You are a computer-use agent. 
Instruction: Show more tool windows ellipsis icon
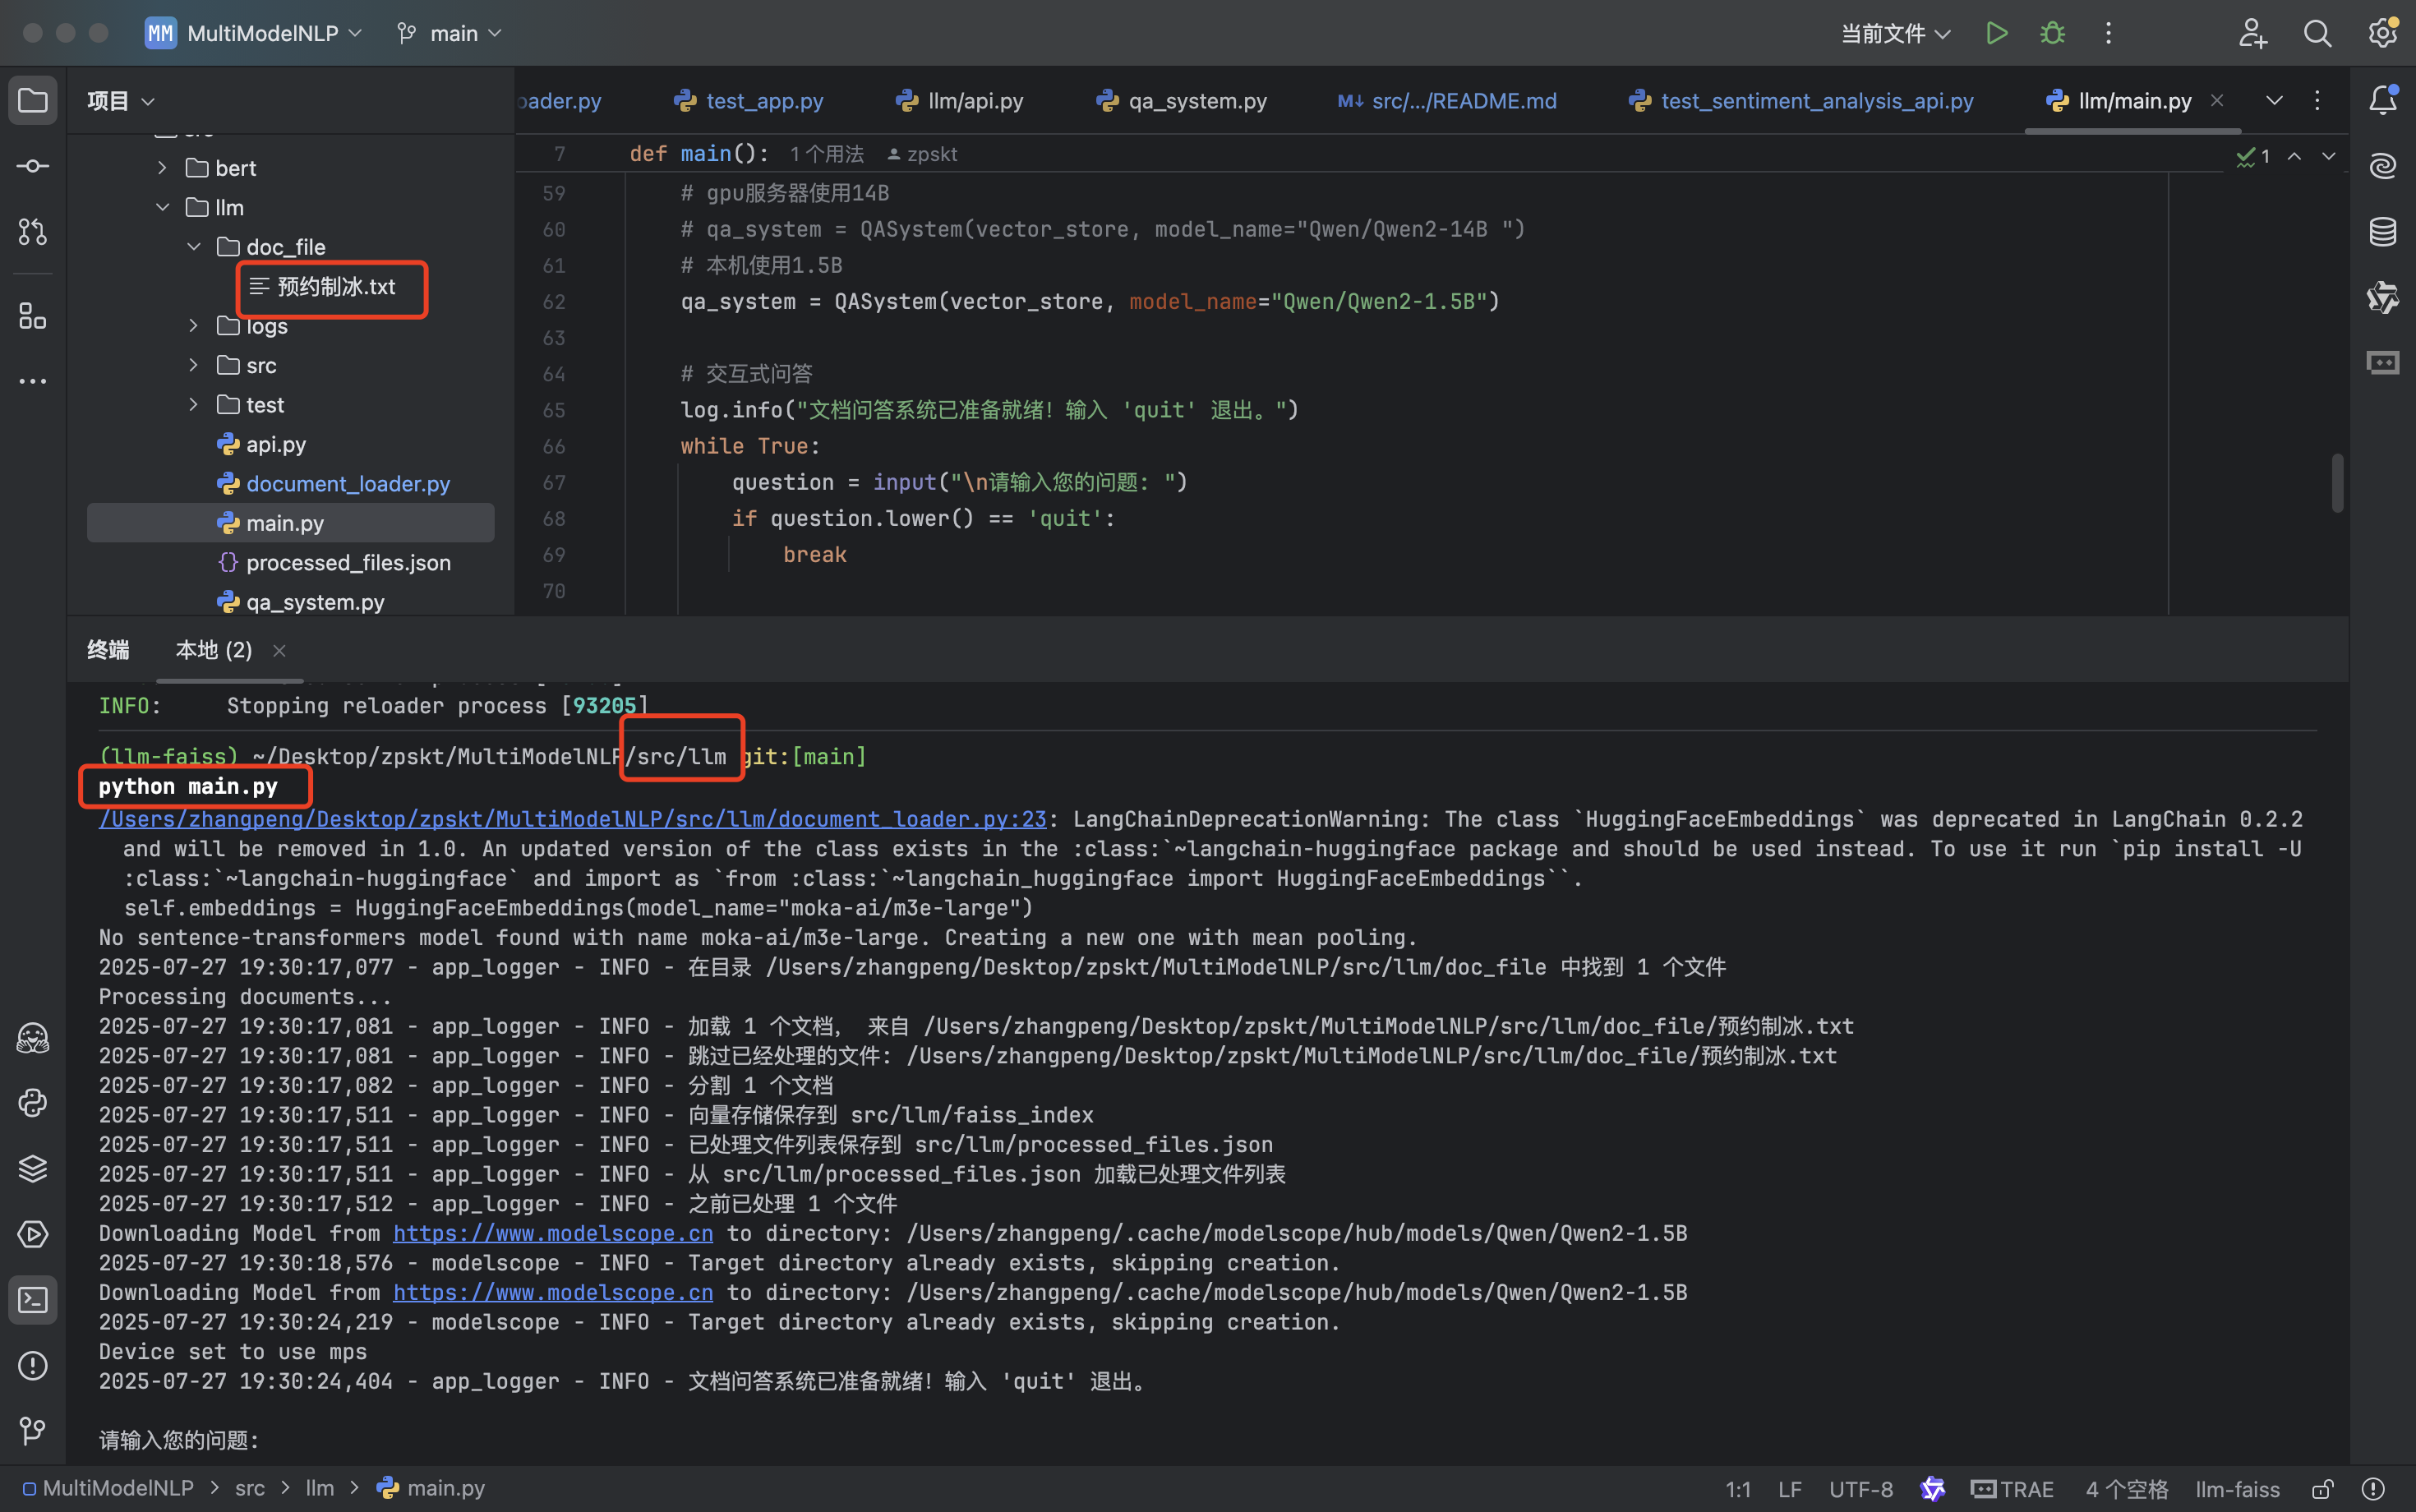pyautogui.click(x=33, y=381)
